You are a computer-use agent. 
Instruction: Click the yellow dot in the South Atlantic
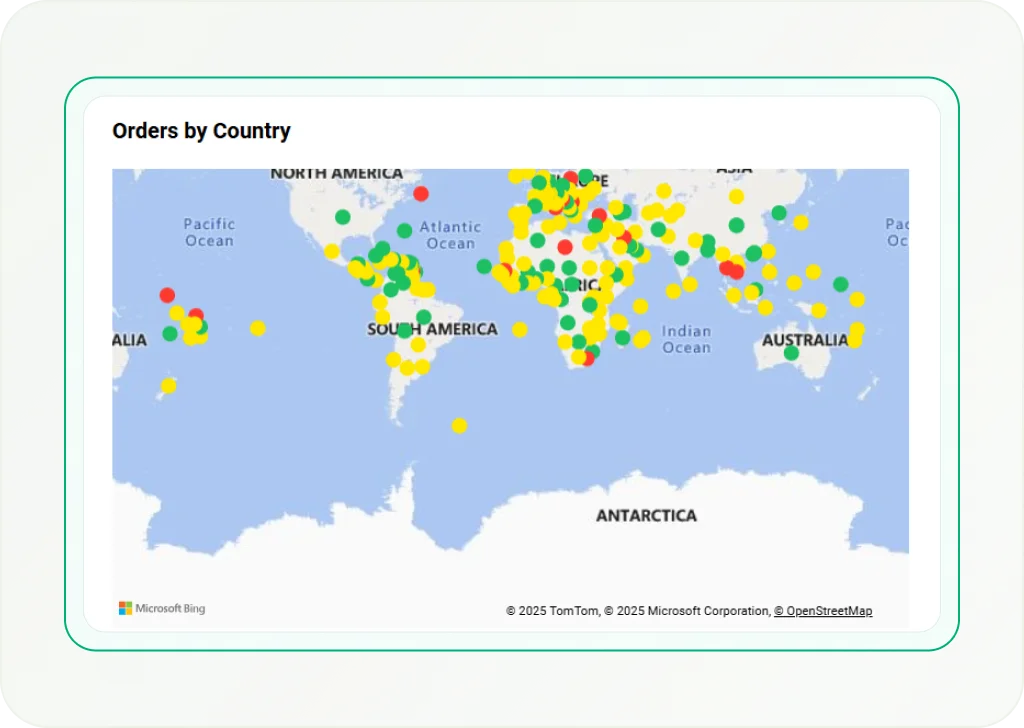pyautogui.click(x=520, y=329)
